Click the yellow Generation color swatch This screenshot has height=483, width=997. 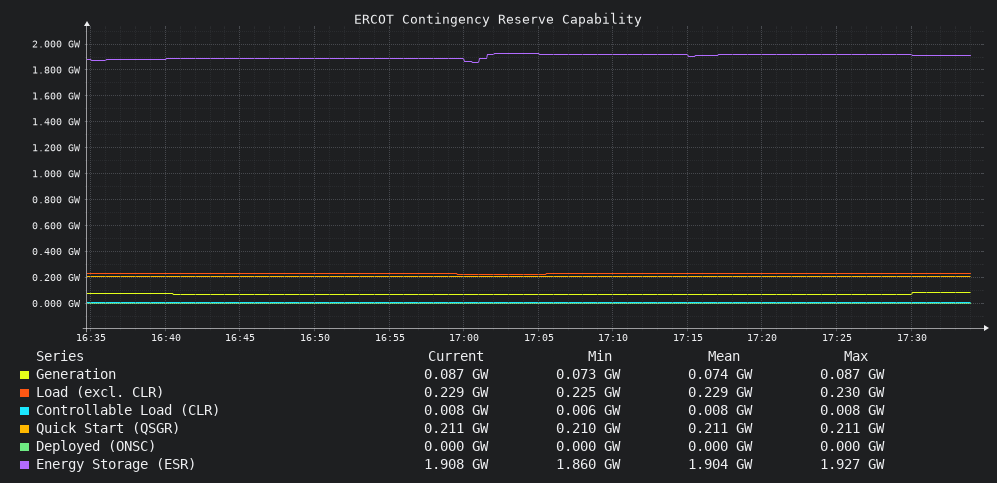pyautogui.click(x=24, y=375)
